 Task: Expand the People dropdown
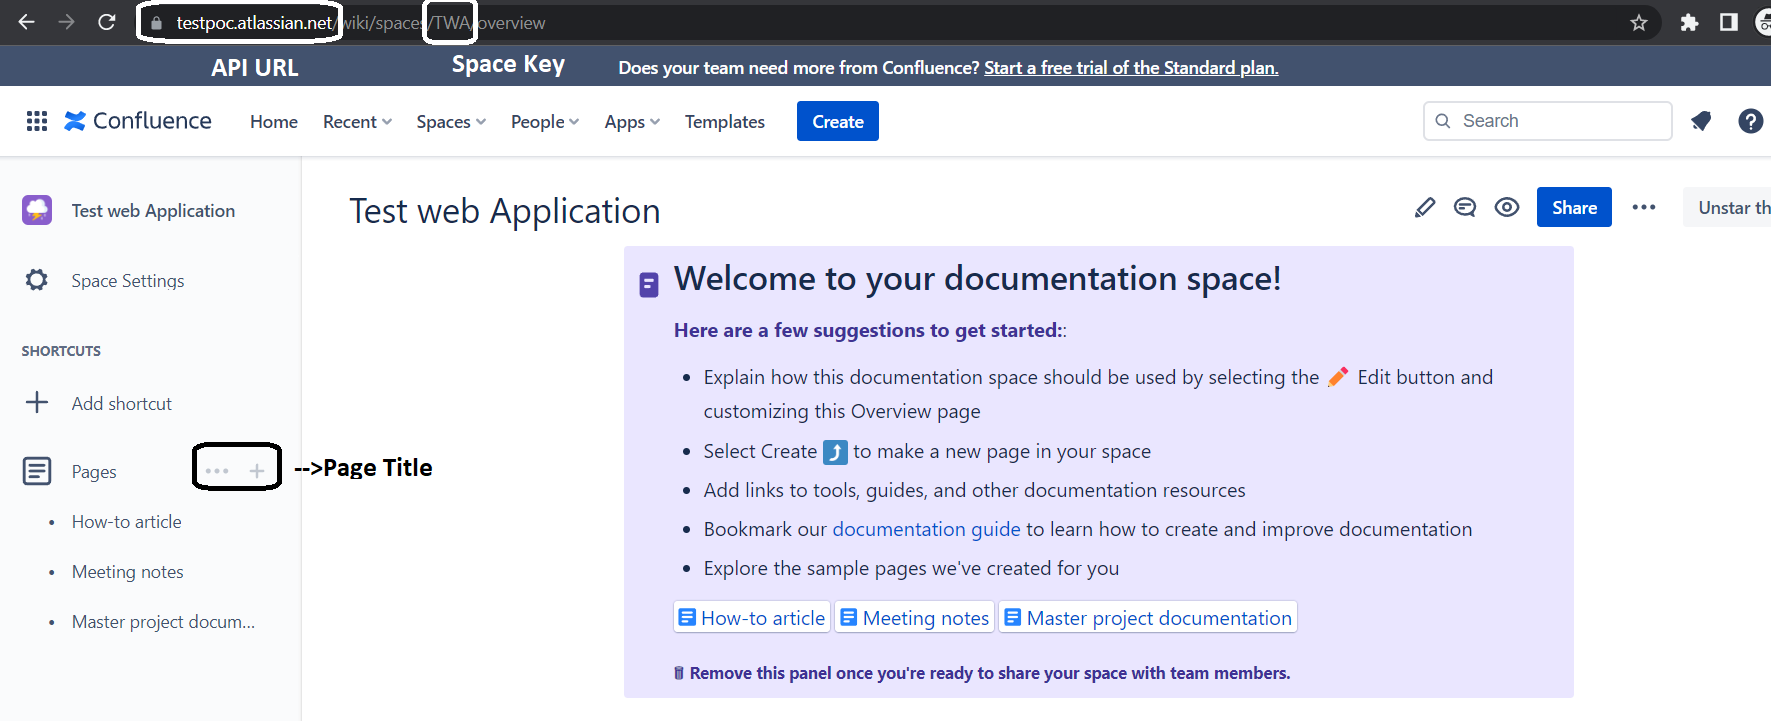pos(545,121)
